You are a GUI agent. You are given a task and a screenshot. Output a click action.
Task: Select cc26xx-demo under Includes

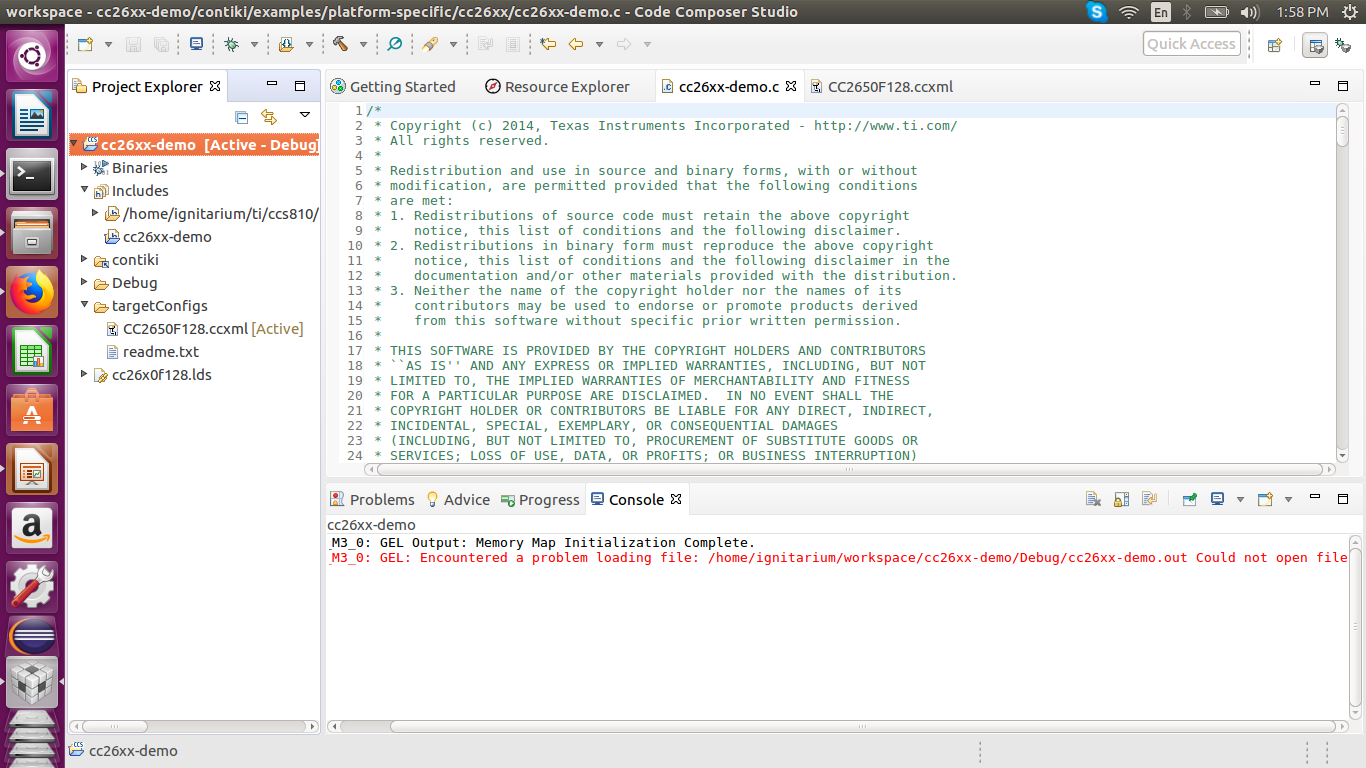(158, 237)
